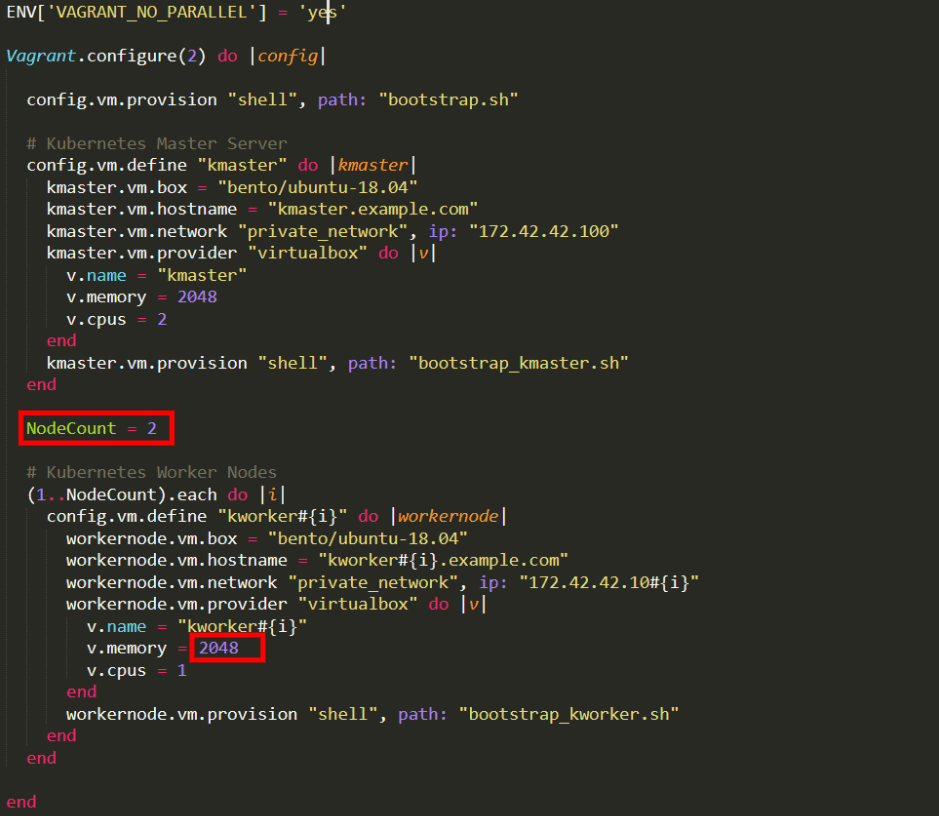Click the "172.42.42.10#{i}" IP string

coord(609,582)
